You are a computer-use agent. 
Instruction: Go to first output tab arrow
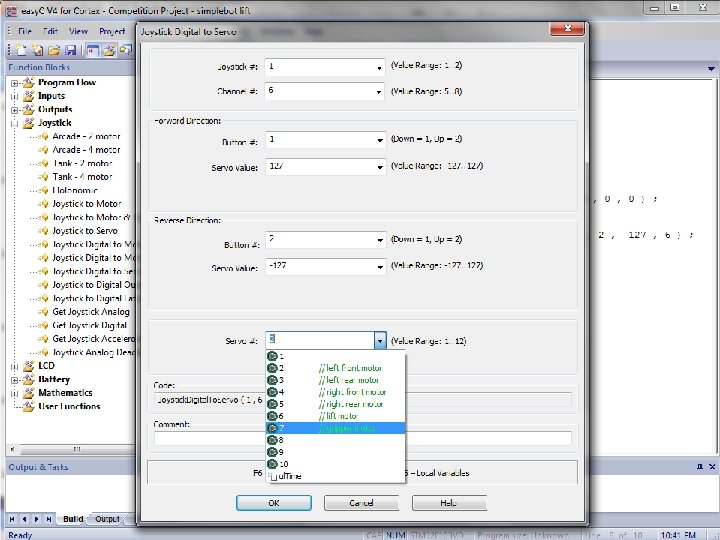pos(12,519)
